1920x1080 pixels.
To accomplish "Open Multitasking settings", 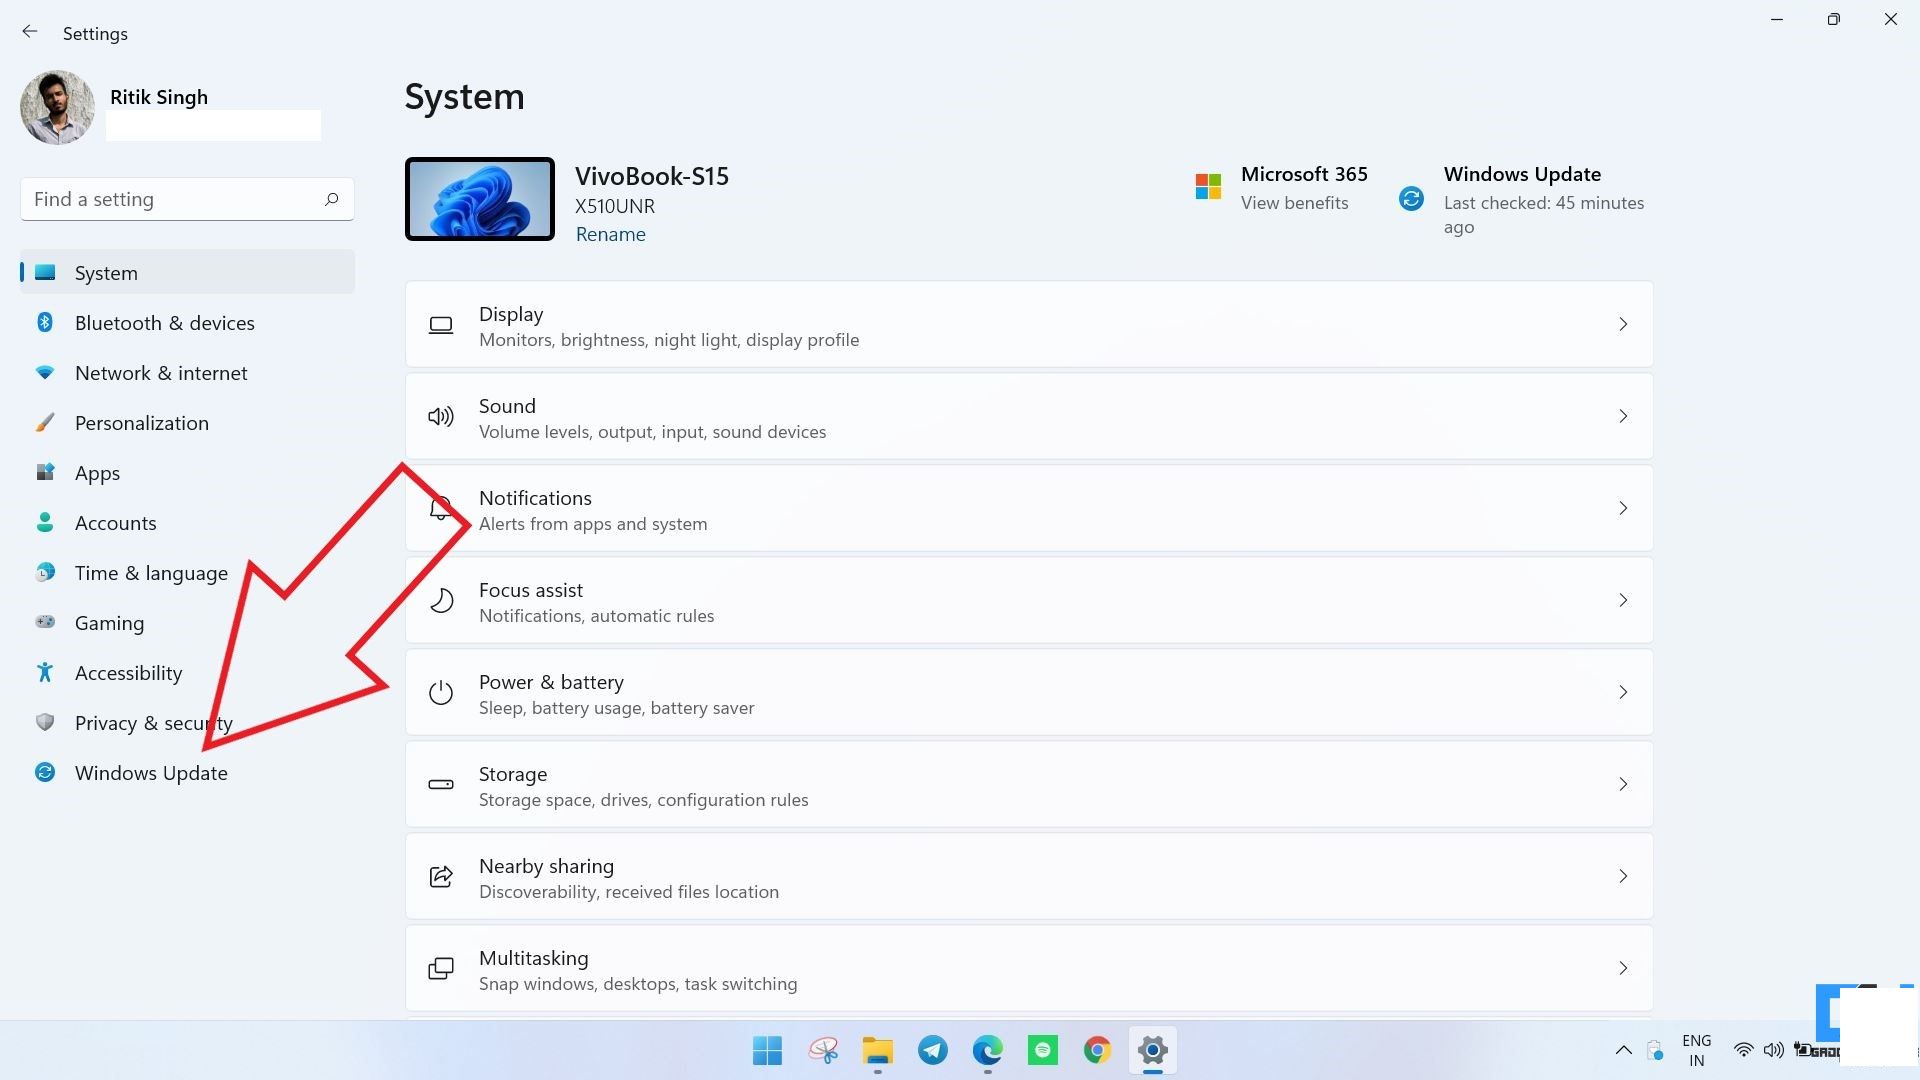I will (x=1029, y=969).
